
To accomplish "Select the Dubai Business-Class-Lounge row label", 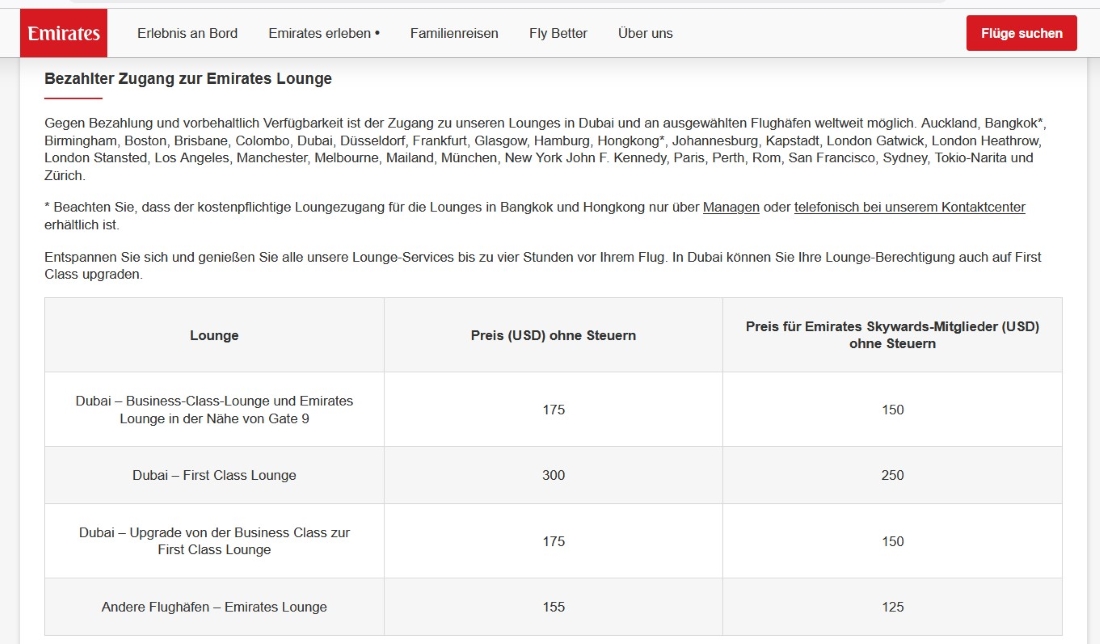I will click(214, 409).
